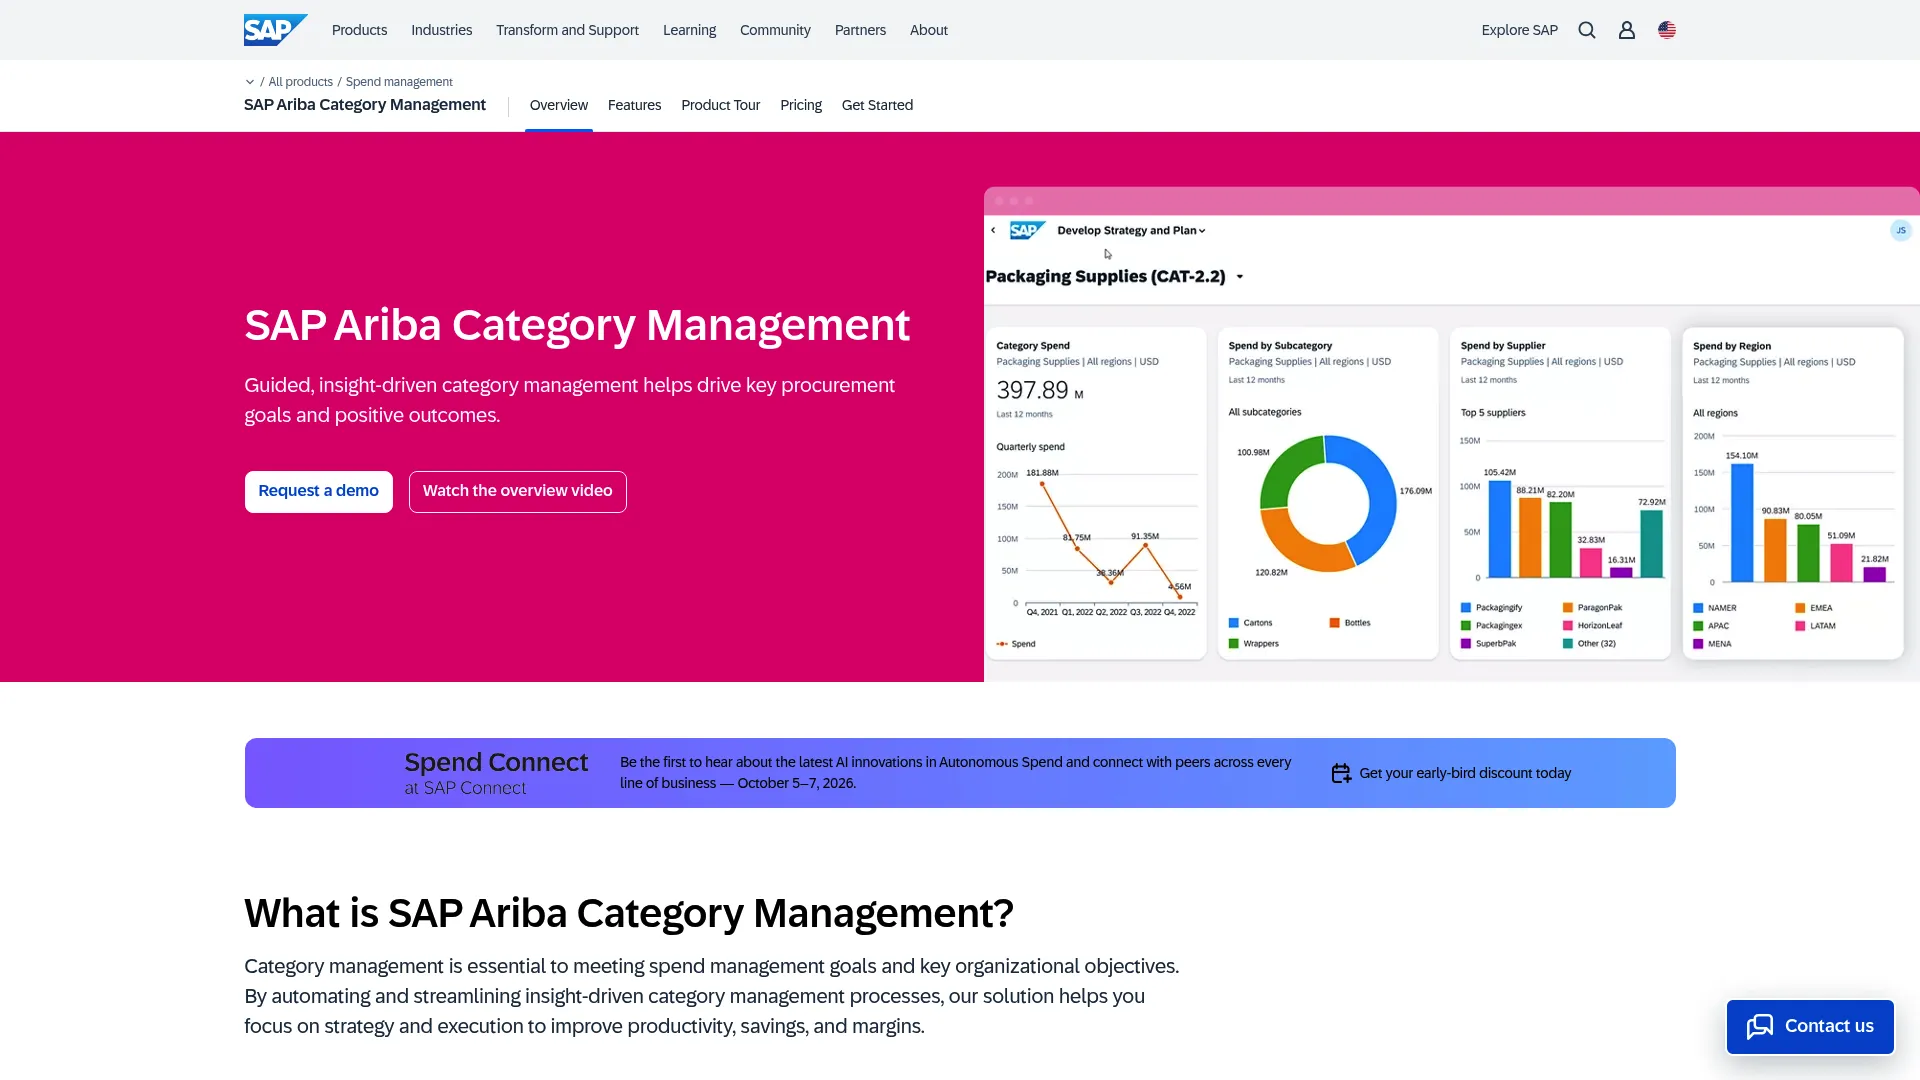The height and width of the screenshot is (1080, 1920).
Task: Click the Wrappers green legend swatch
Action: (x=1234, y=644)
